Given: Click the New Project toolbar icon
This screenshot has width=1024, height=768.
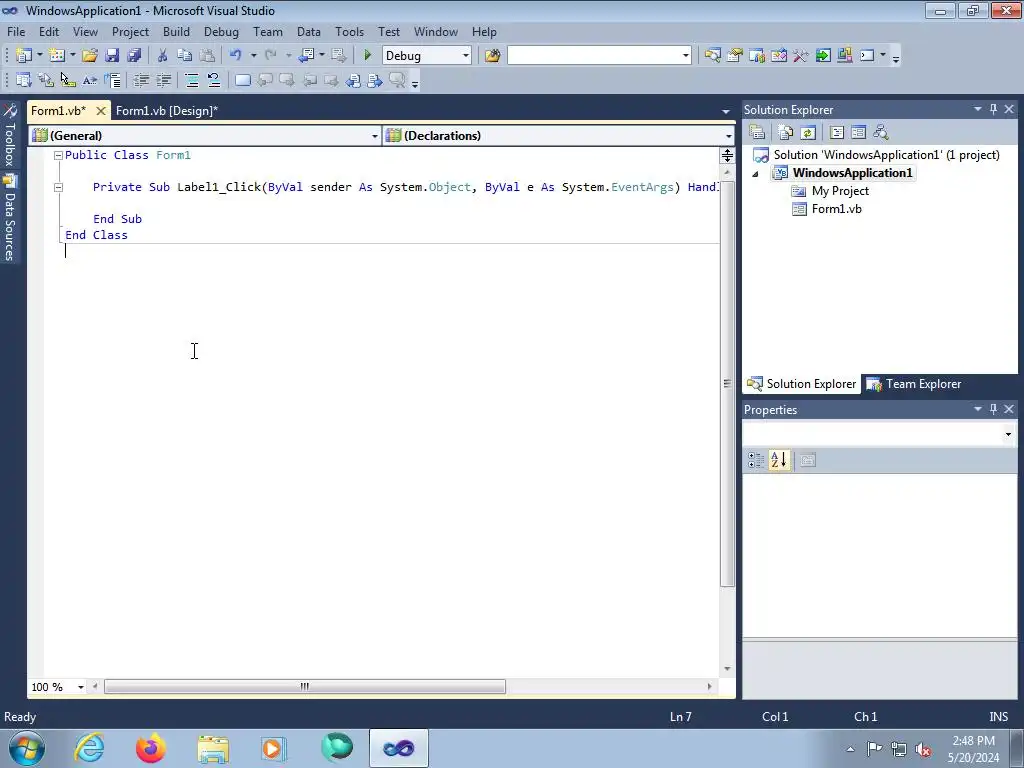Looking at the screenshot, I should coord(24,56).
